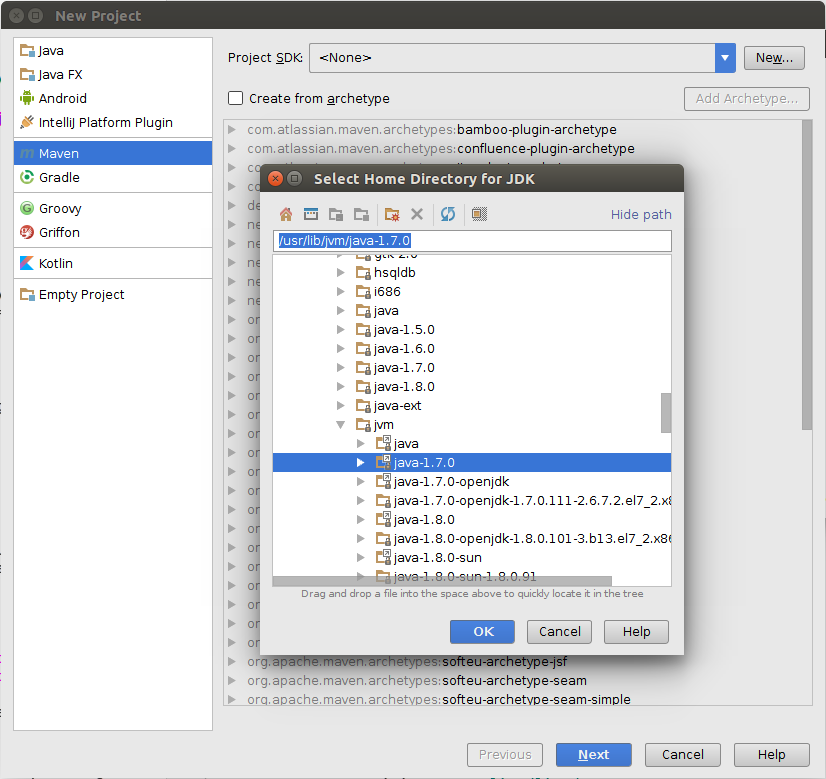826x779 pixels.
Task: Click the Next button in New Project
Action: [x=594, y=755]
